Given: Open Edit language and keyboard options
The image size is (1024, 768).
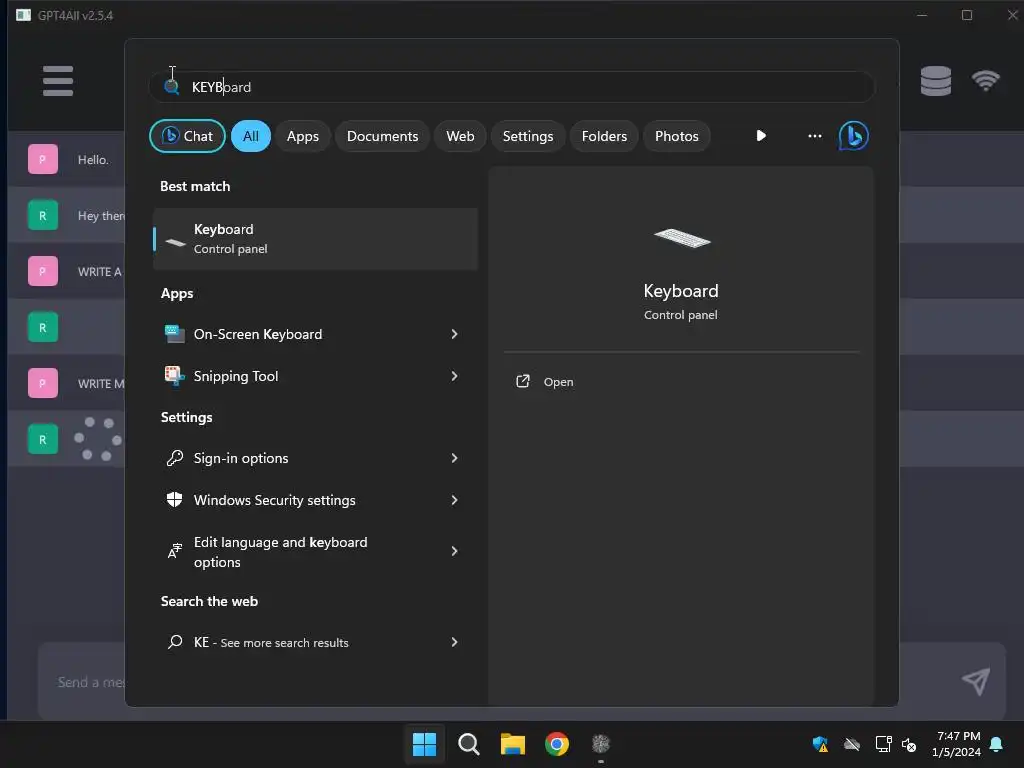Looking at the screenshot, I should click(315, 552).
